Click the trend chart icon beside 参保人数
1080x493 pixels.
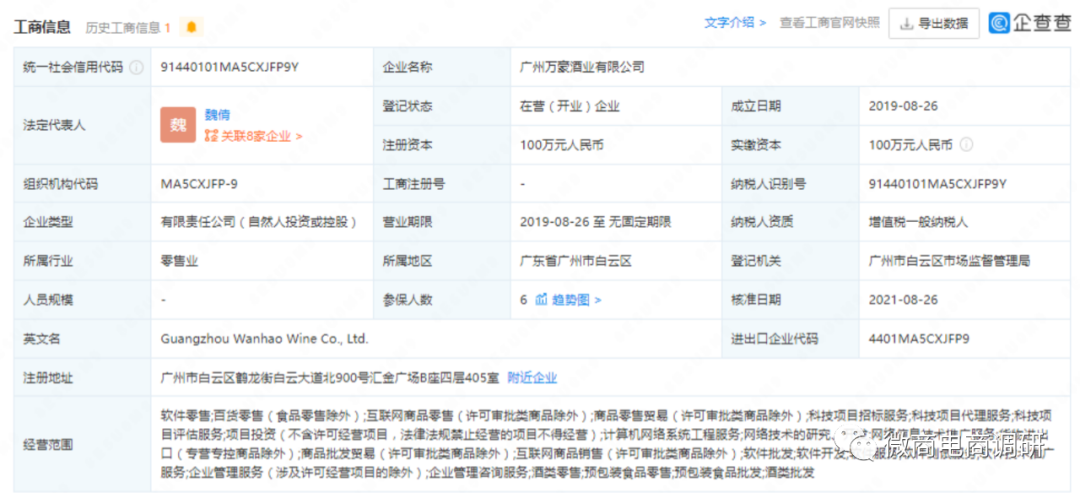point(541,300)
